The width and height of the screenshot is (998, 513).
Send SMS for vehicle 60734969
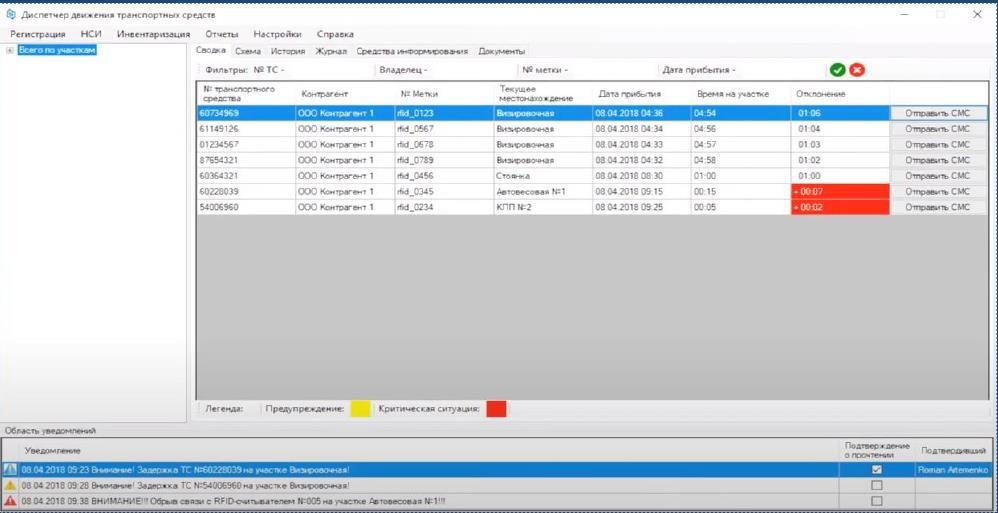[938, 113]
